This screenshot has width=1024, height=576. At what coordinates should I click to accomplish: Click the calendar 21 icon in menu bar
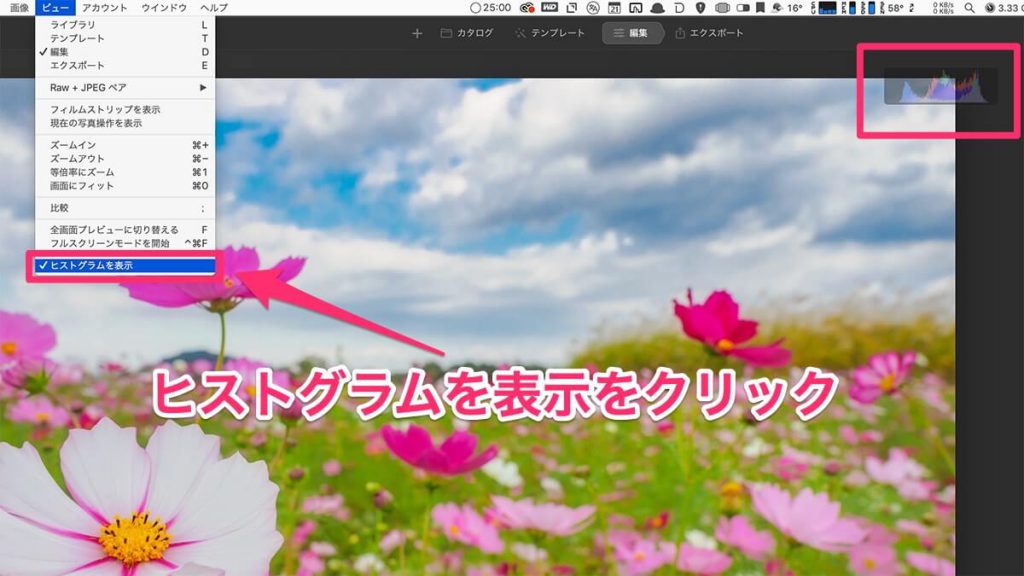(614, 8)
